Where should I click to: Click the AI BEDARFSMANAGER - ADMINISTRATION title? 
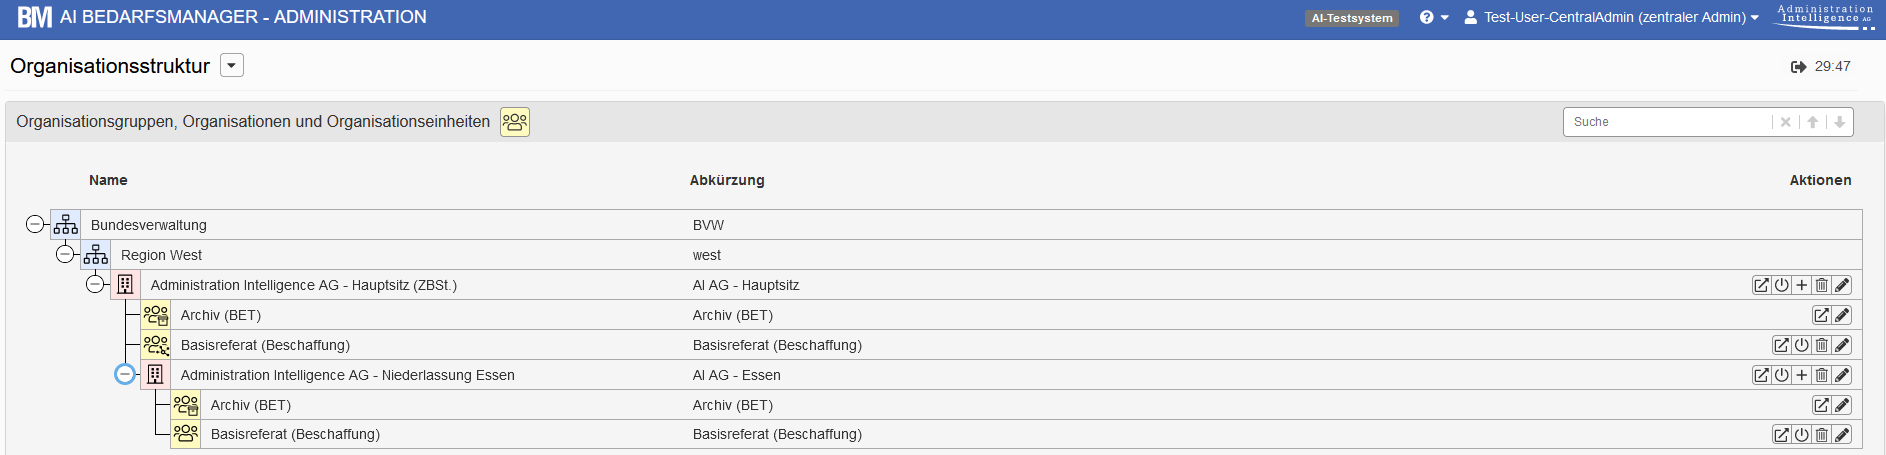[243, 17]
